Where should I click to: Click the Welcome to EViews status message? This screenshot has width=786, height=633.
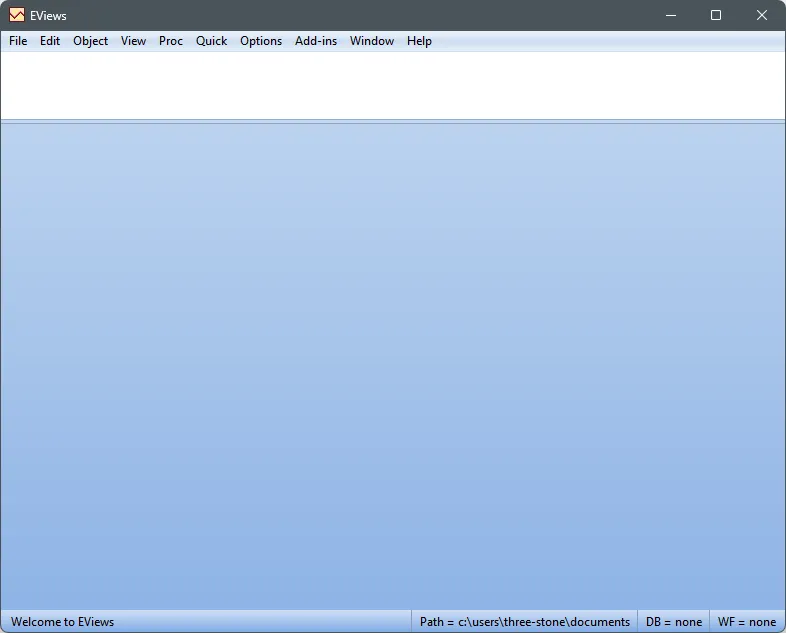pos(63,622)
